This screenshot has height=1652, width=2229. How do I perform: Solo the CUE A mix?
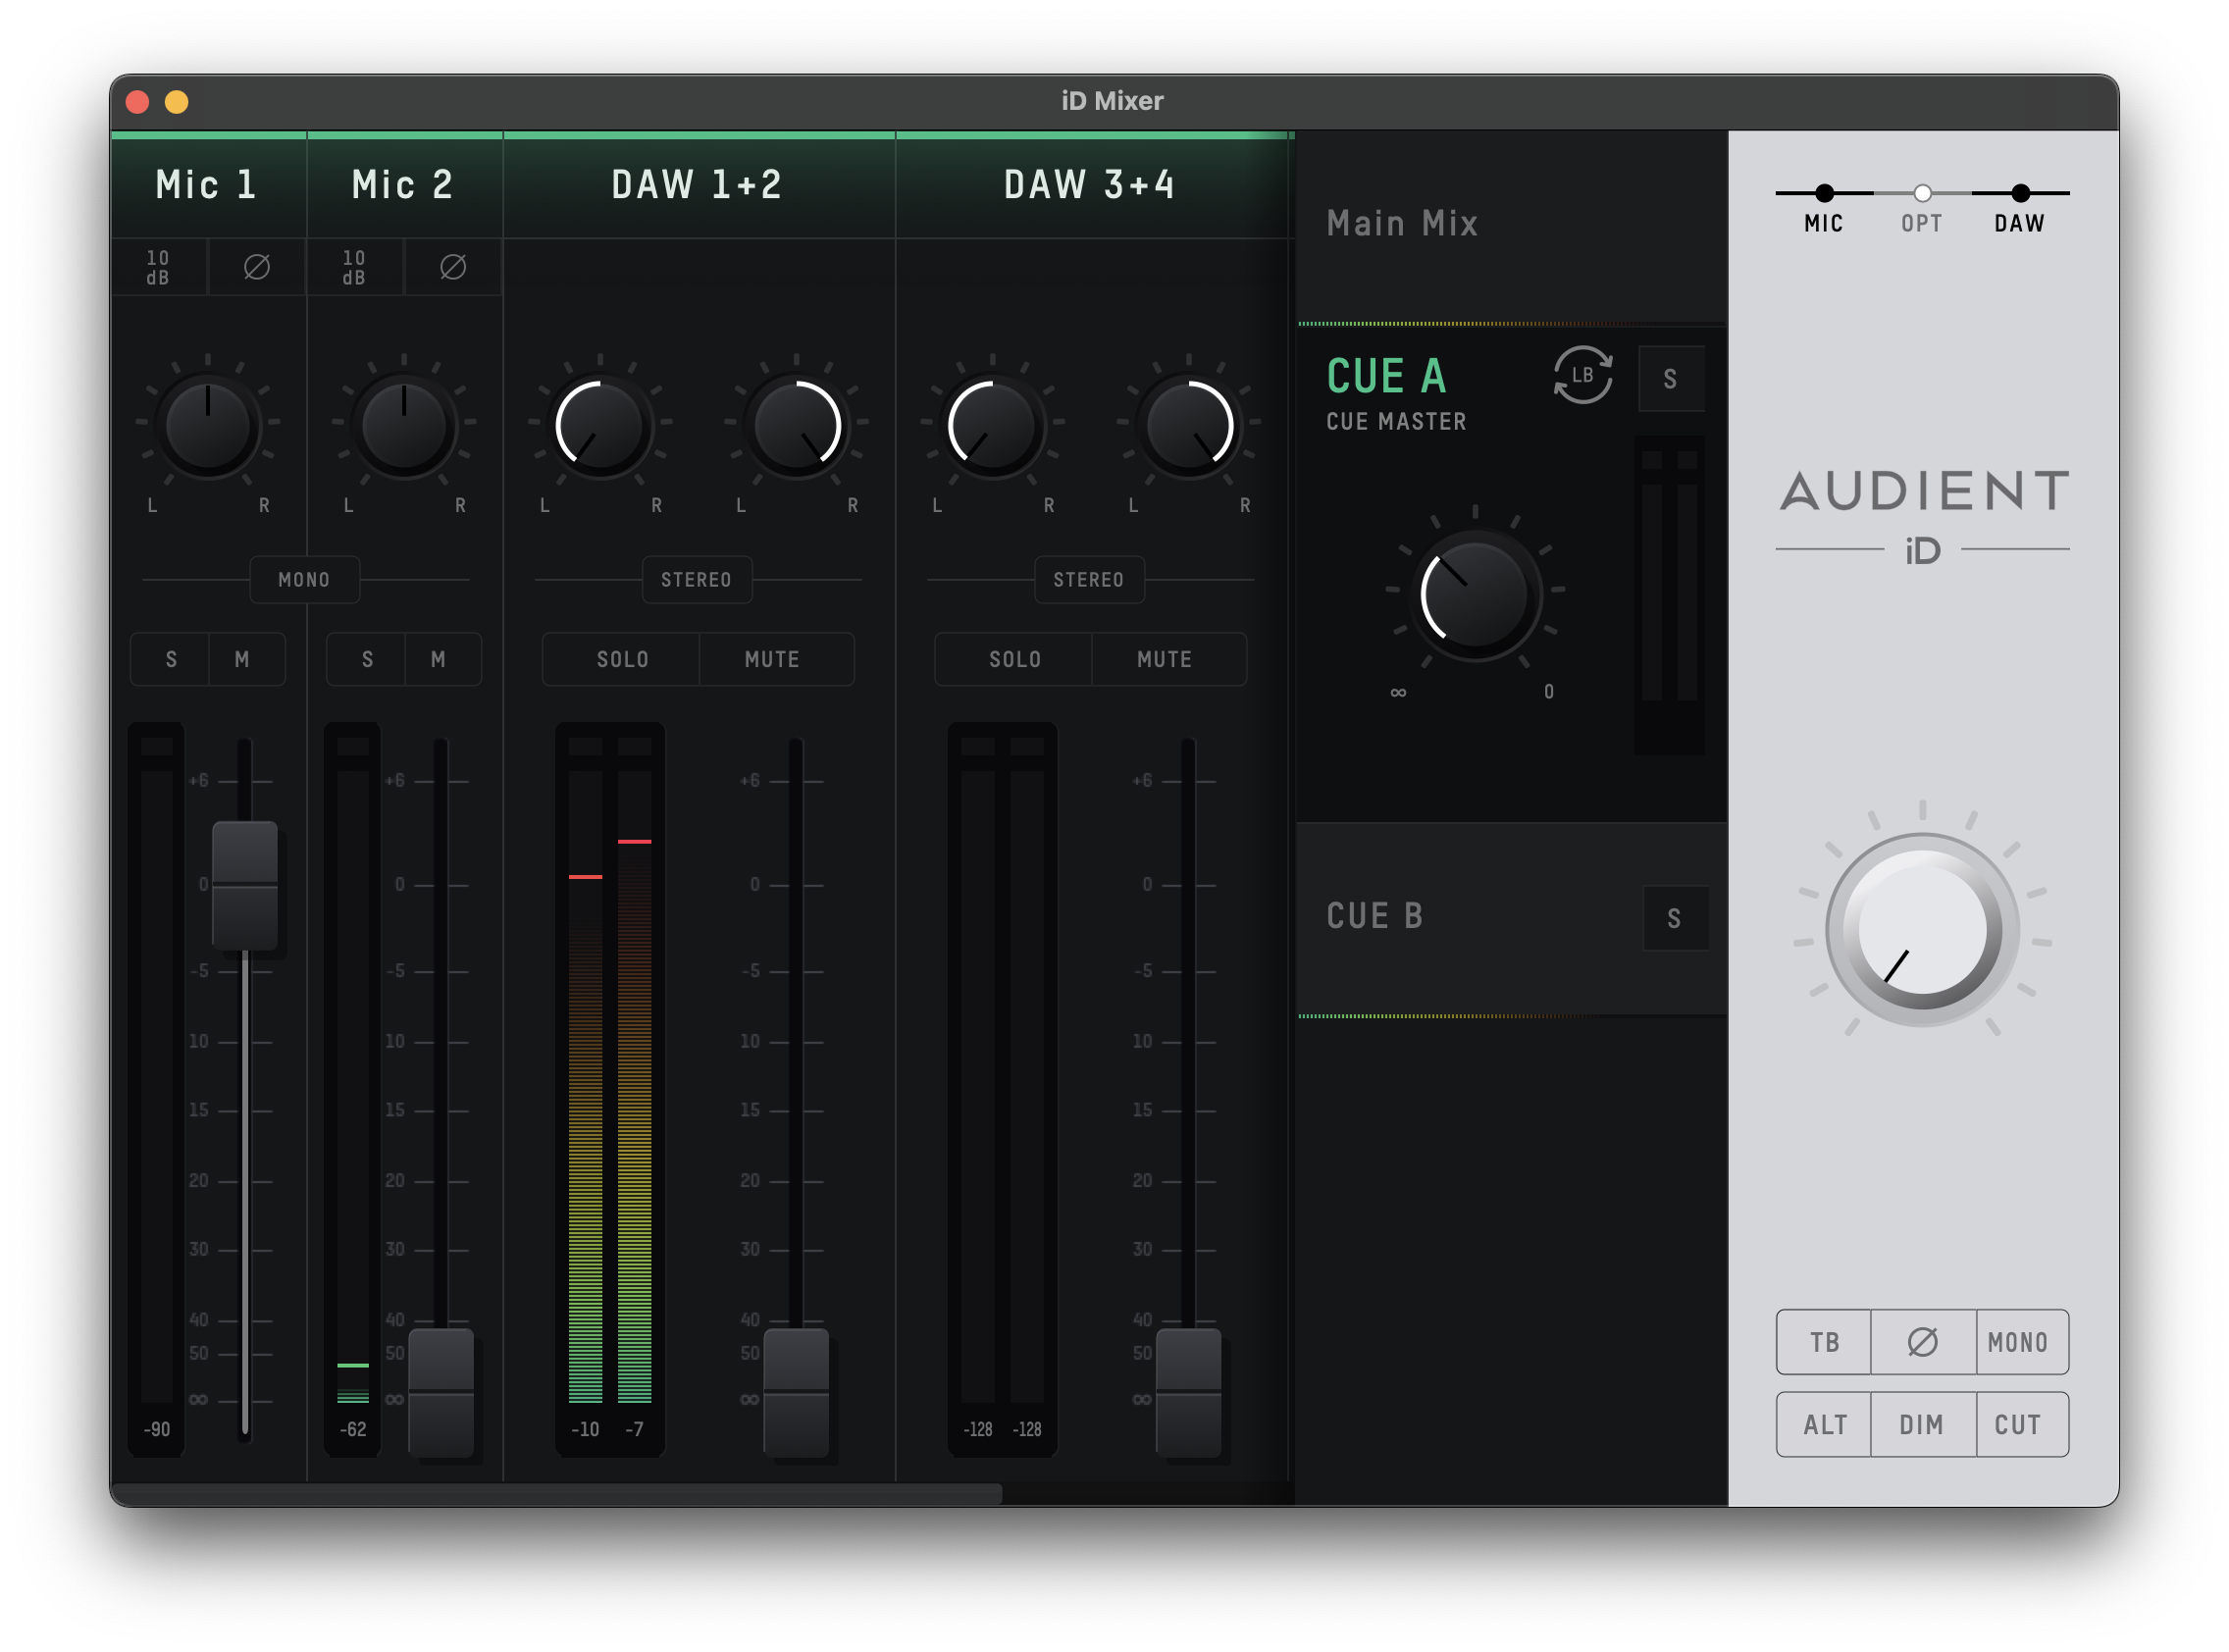1670,379
